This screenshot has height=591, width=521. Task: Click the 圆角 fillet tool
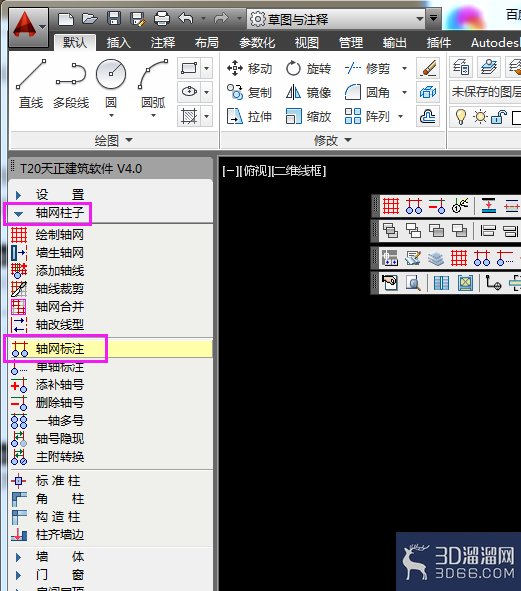368,92
